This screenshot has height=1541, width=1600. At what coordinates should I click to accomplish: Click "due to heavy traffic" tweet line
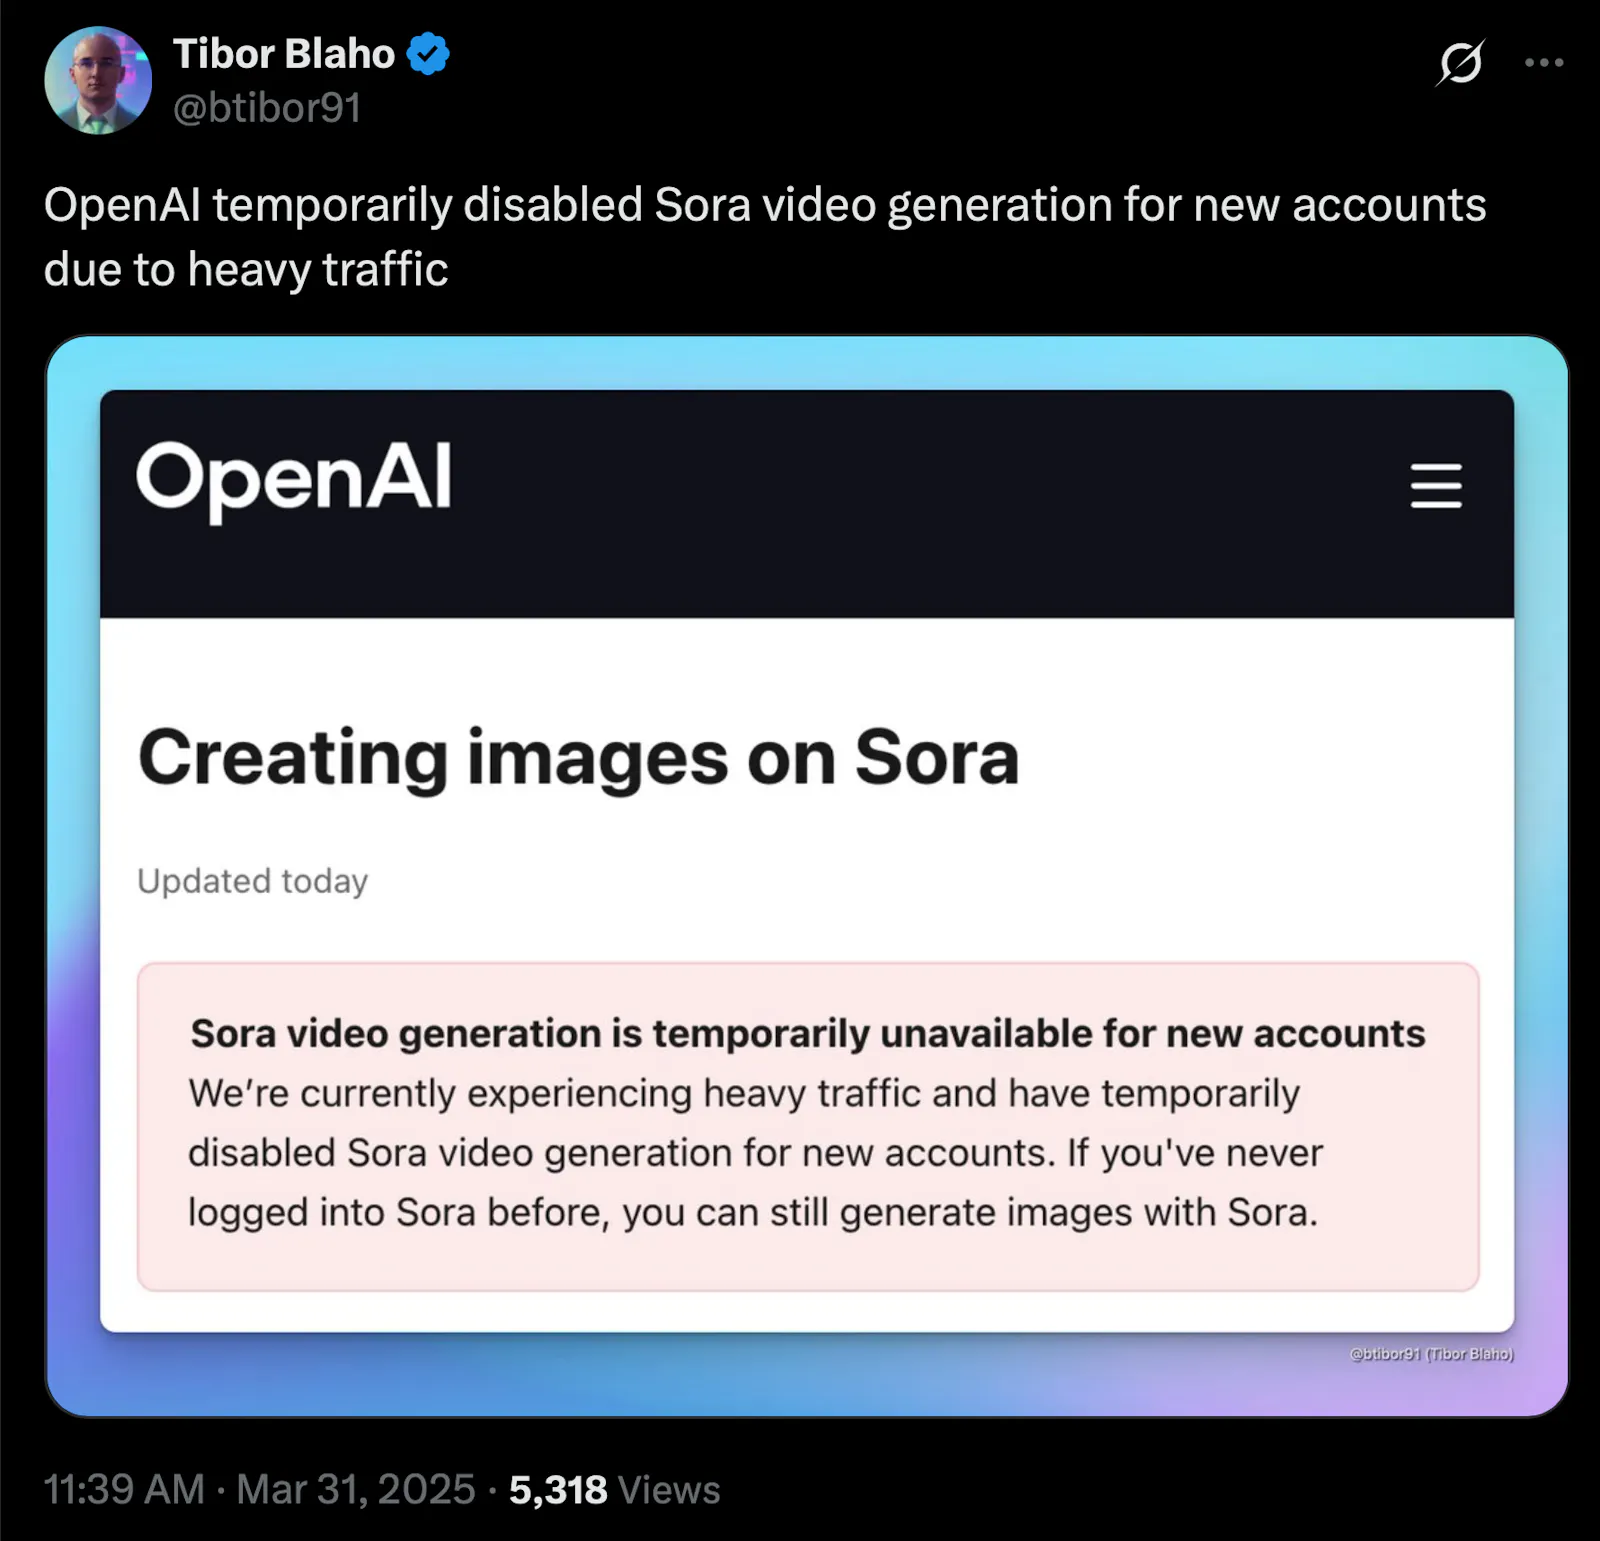[x=246, y=270]
